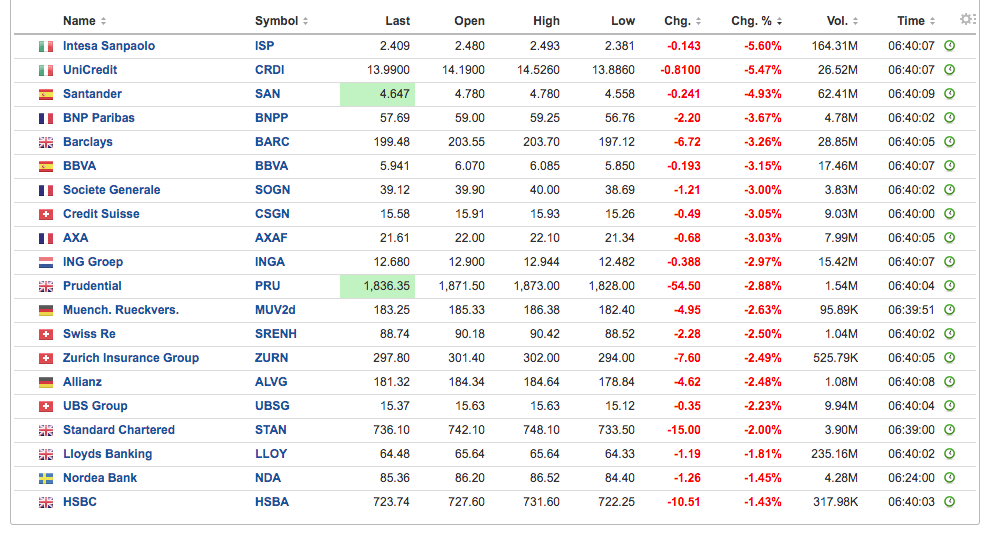Open the Muench. Rueckvers. stock link
Viewport: 991px width, 540px height.
point(121,310)
